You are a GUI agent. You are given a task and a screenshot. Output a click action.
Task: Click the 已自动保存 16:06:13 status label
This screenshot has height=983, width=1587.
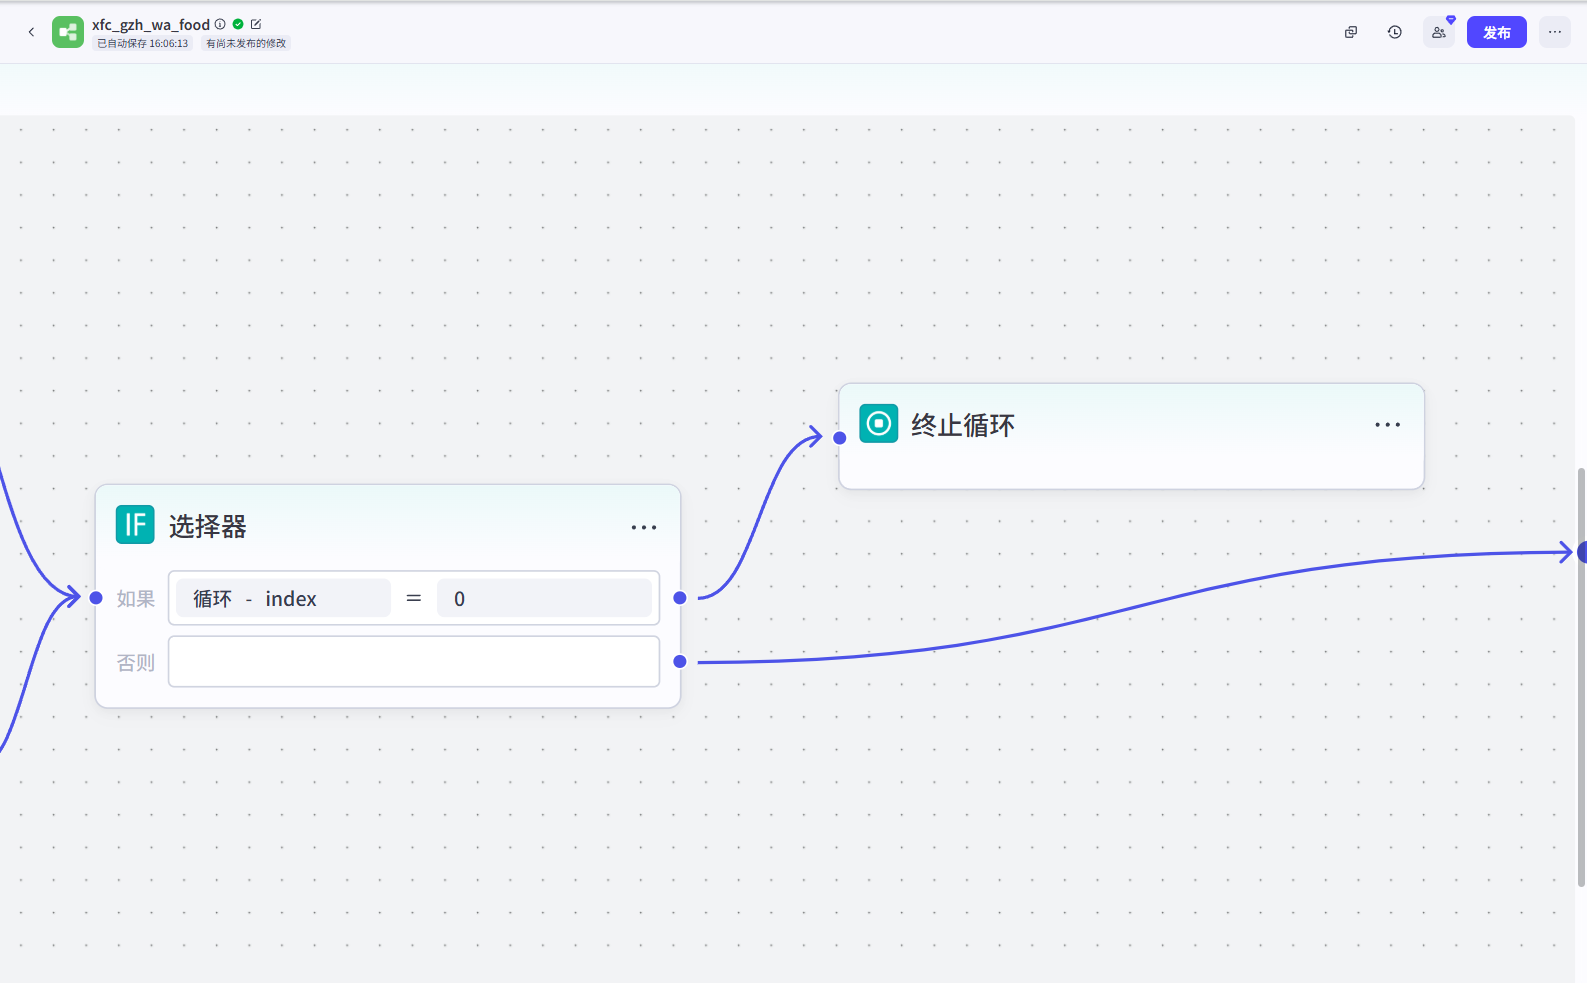[143, 44]
